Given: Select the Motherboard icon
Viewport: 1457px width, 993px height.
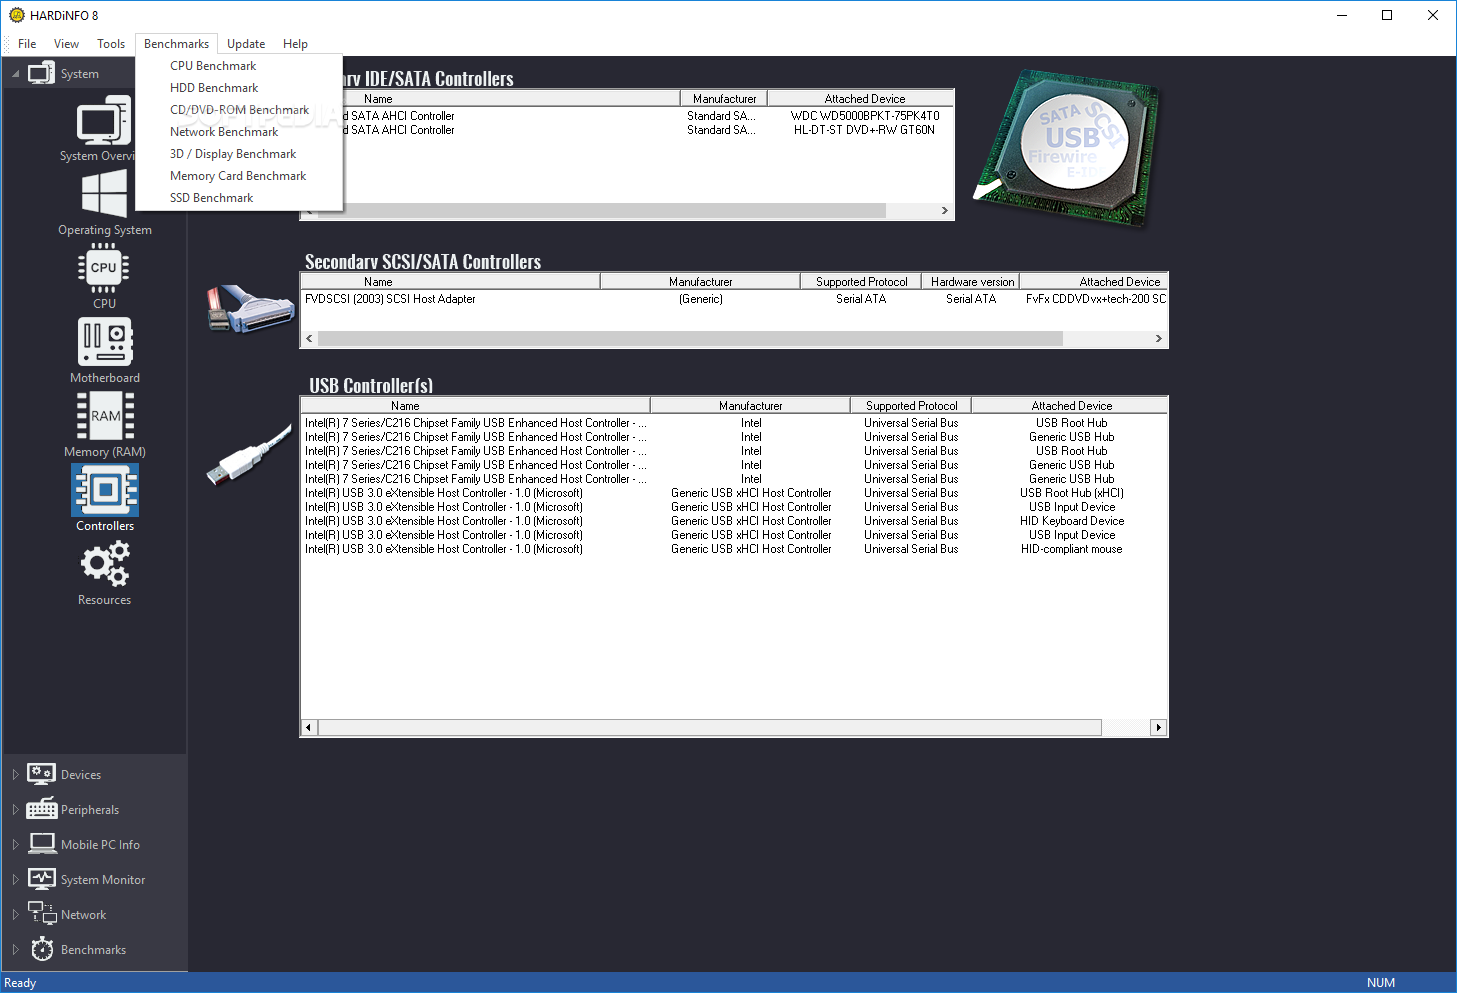Looking at the screenshot, I should [105, 342].
